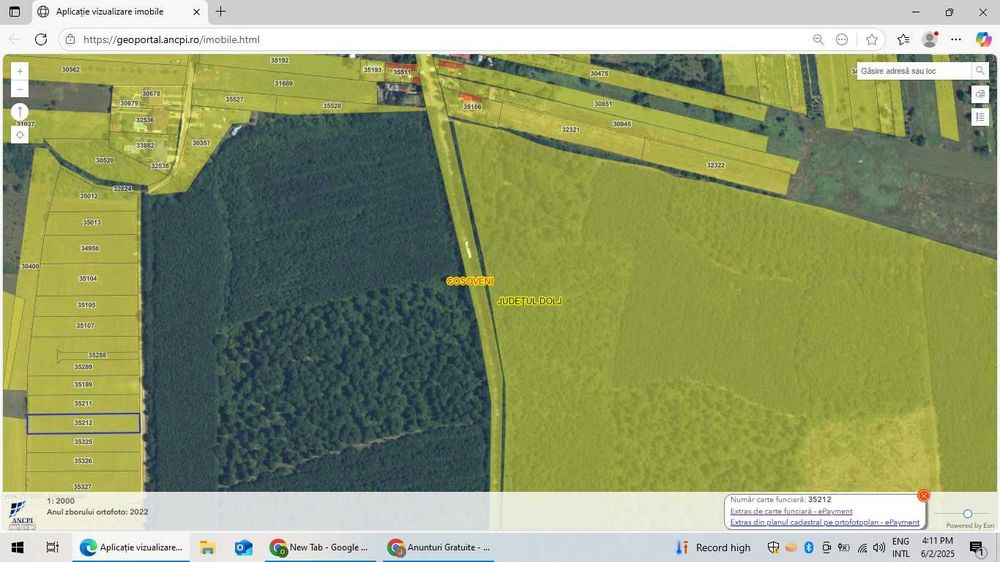Click the address bar URL
Screen dimensions: 1000x562
coord(172,40)
